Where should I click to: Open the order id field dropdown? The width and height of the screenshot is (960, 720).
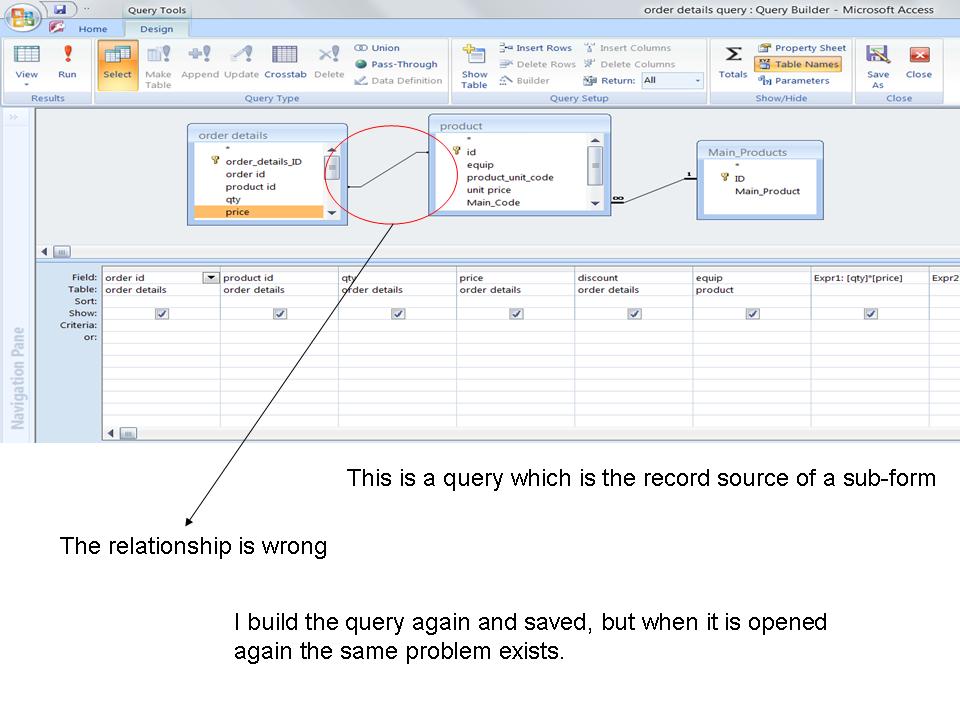click(211, 278)
